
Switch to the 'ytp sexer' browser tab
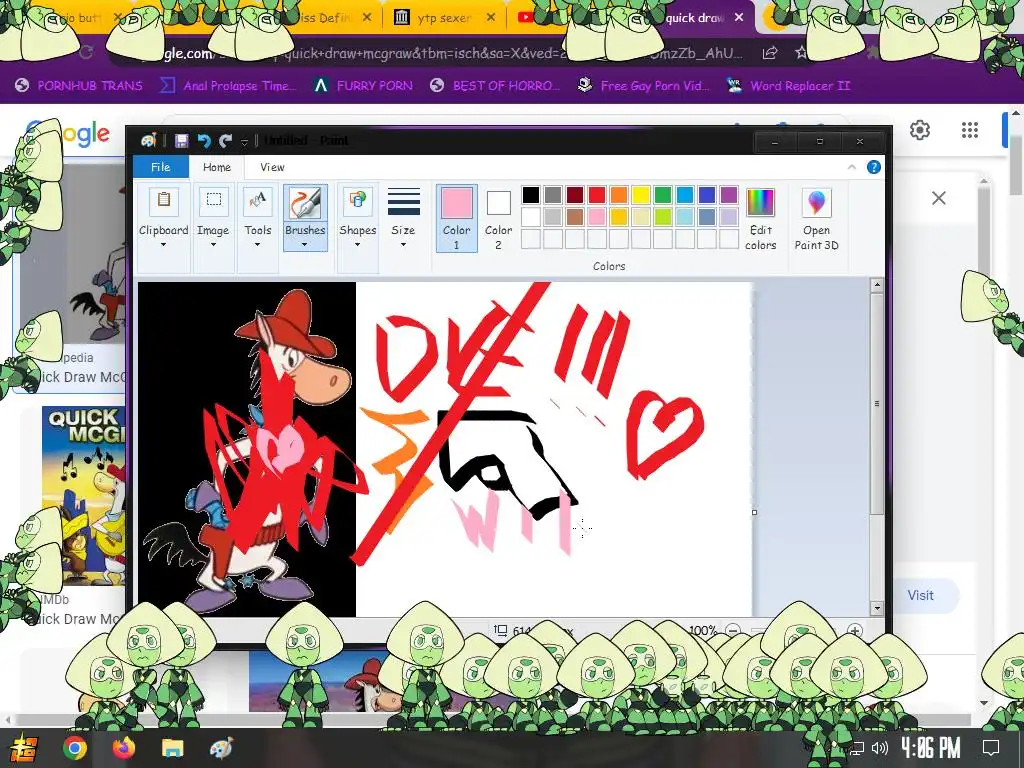[444, 18]
